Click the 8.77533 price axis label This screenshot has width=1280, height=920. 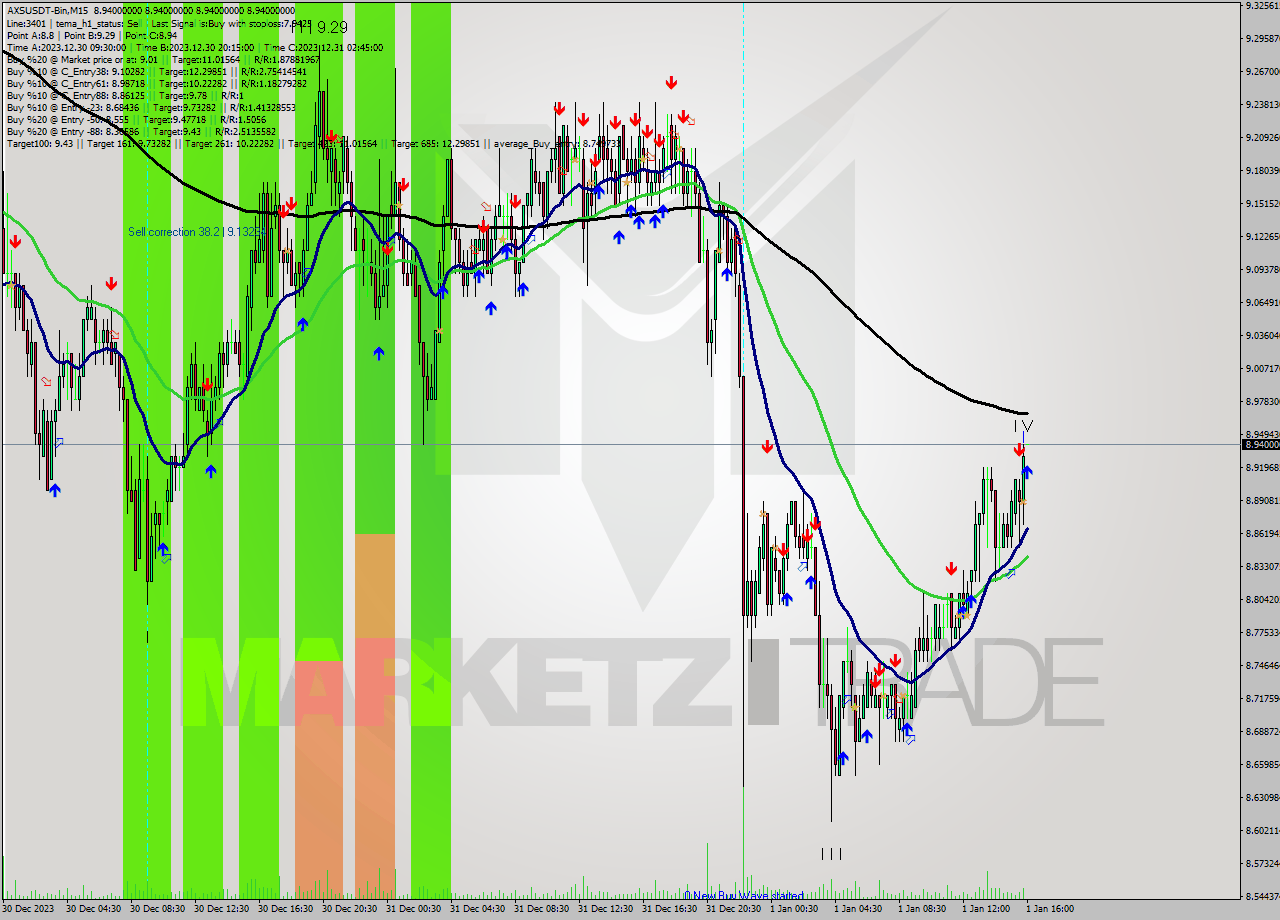tap(1262, 633)
